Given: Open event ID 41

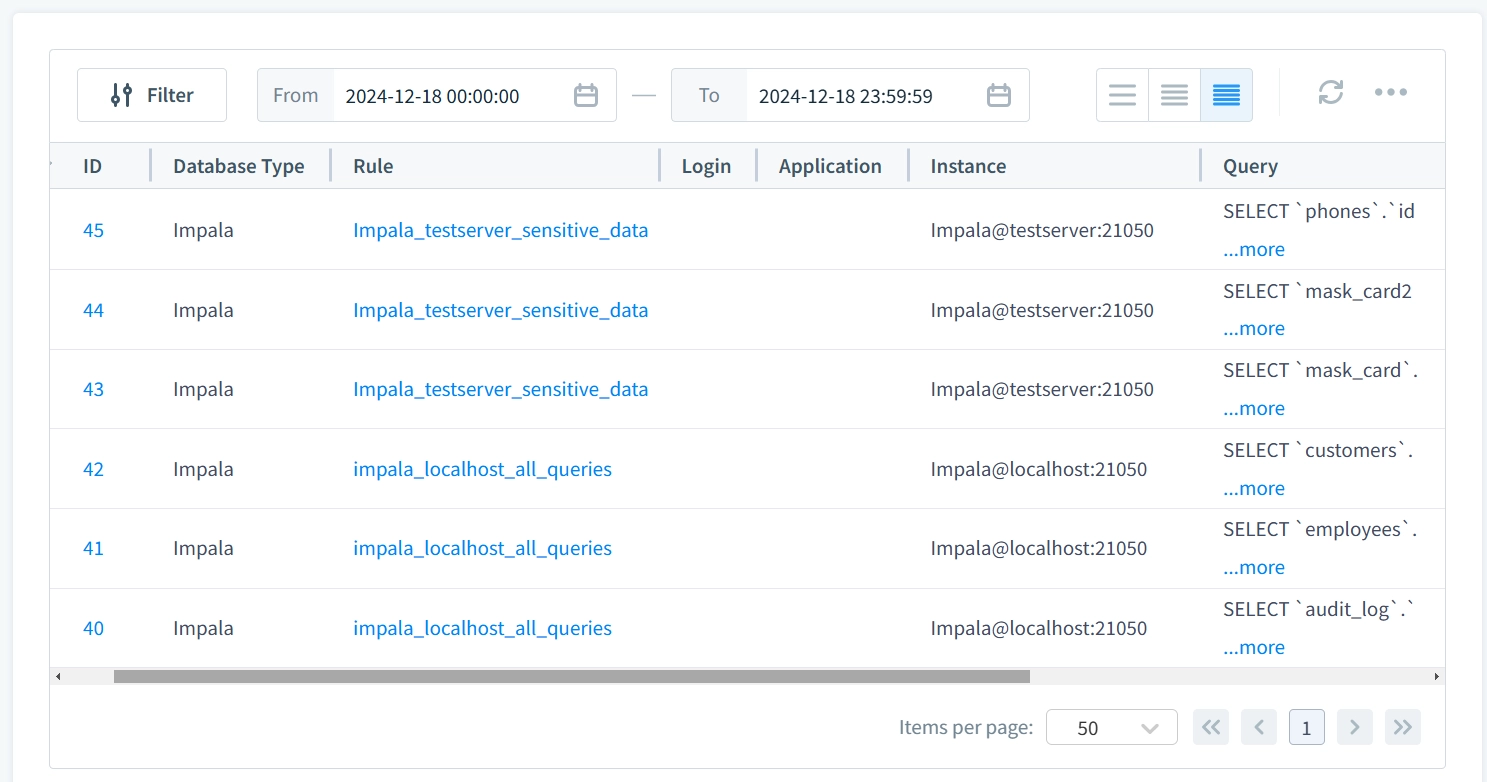Looking at the screenshot, I should coord(93,548).
